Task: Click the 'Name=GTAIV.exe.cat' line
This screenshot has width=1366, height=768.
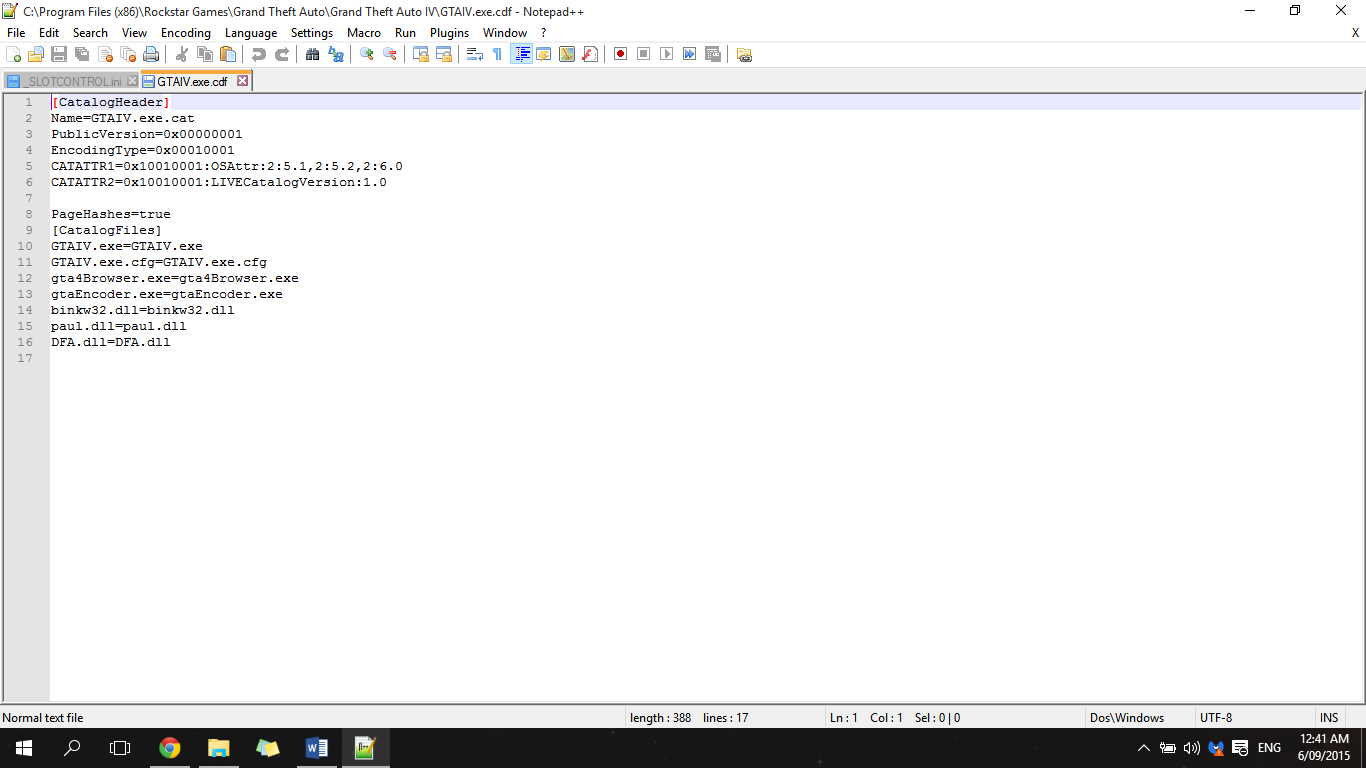Action: point(123,118)
